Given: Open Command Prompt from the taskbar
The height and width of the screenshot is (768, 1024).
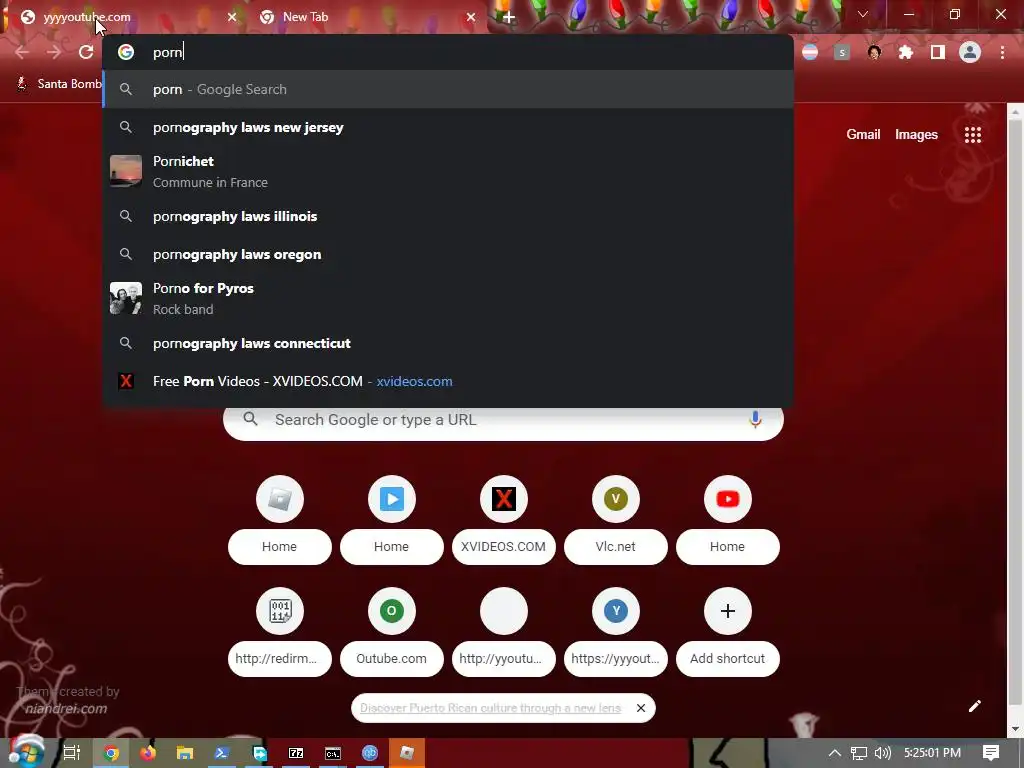Looking at the screenshot, I should pyautogui.click(x=333, y=753).
